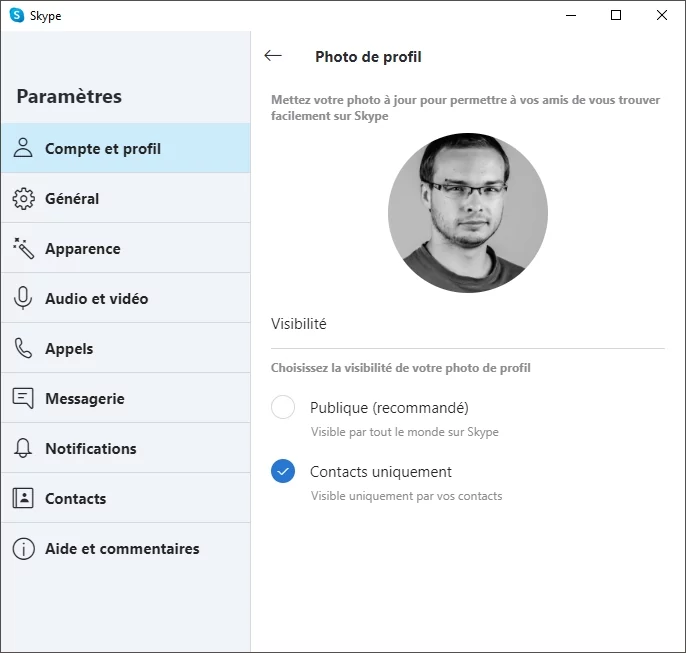Screen dimensions: 686x653
Task: Click the bell icon for Notifications
Action: (23, 448)
